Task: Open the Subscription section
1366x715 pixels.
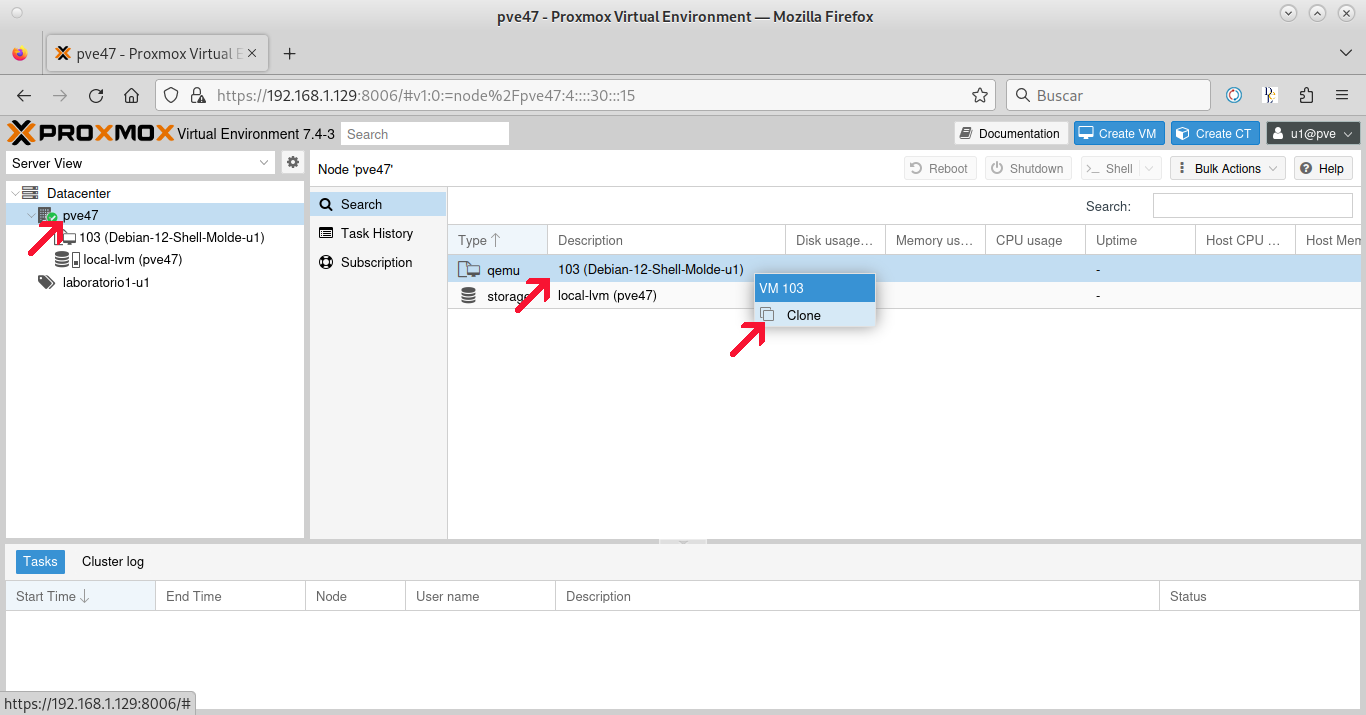Action: (x=378, y=262)
